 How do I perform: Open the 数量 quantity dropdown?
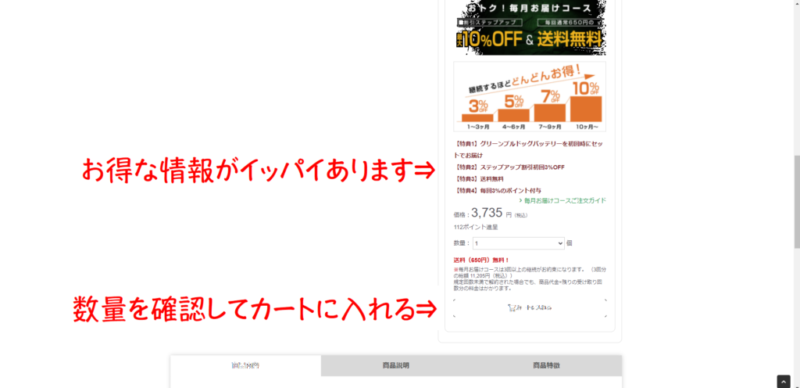pyautogui.click(x=518, y=244)
